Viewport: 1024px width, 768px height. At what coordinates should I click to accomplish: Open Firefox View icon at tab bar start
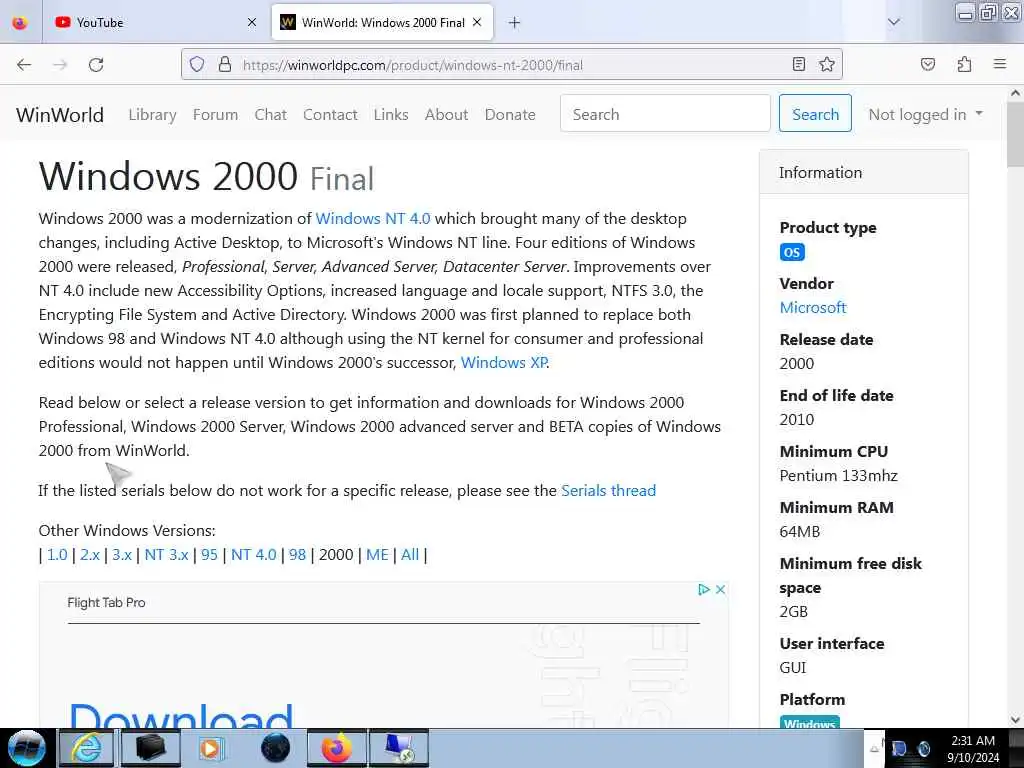point(20,23)
